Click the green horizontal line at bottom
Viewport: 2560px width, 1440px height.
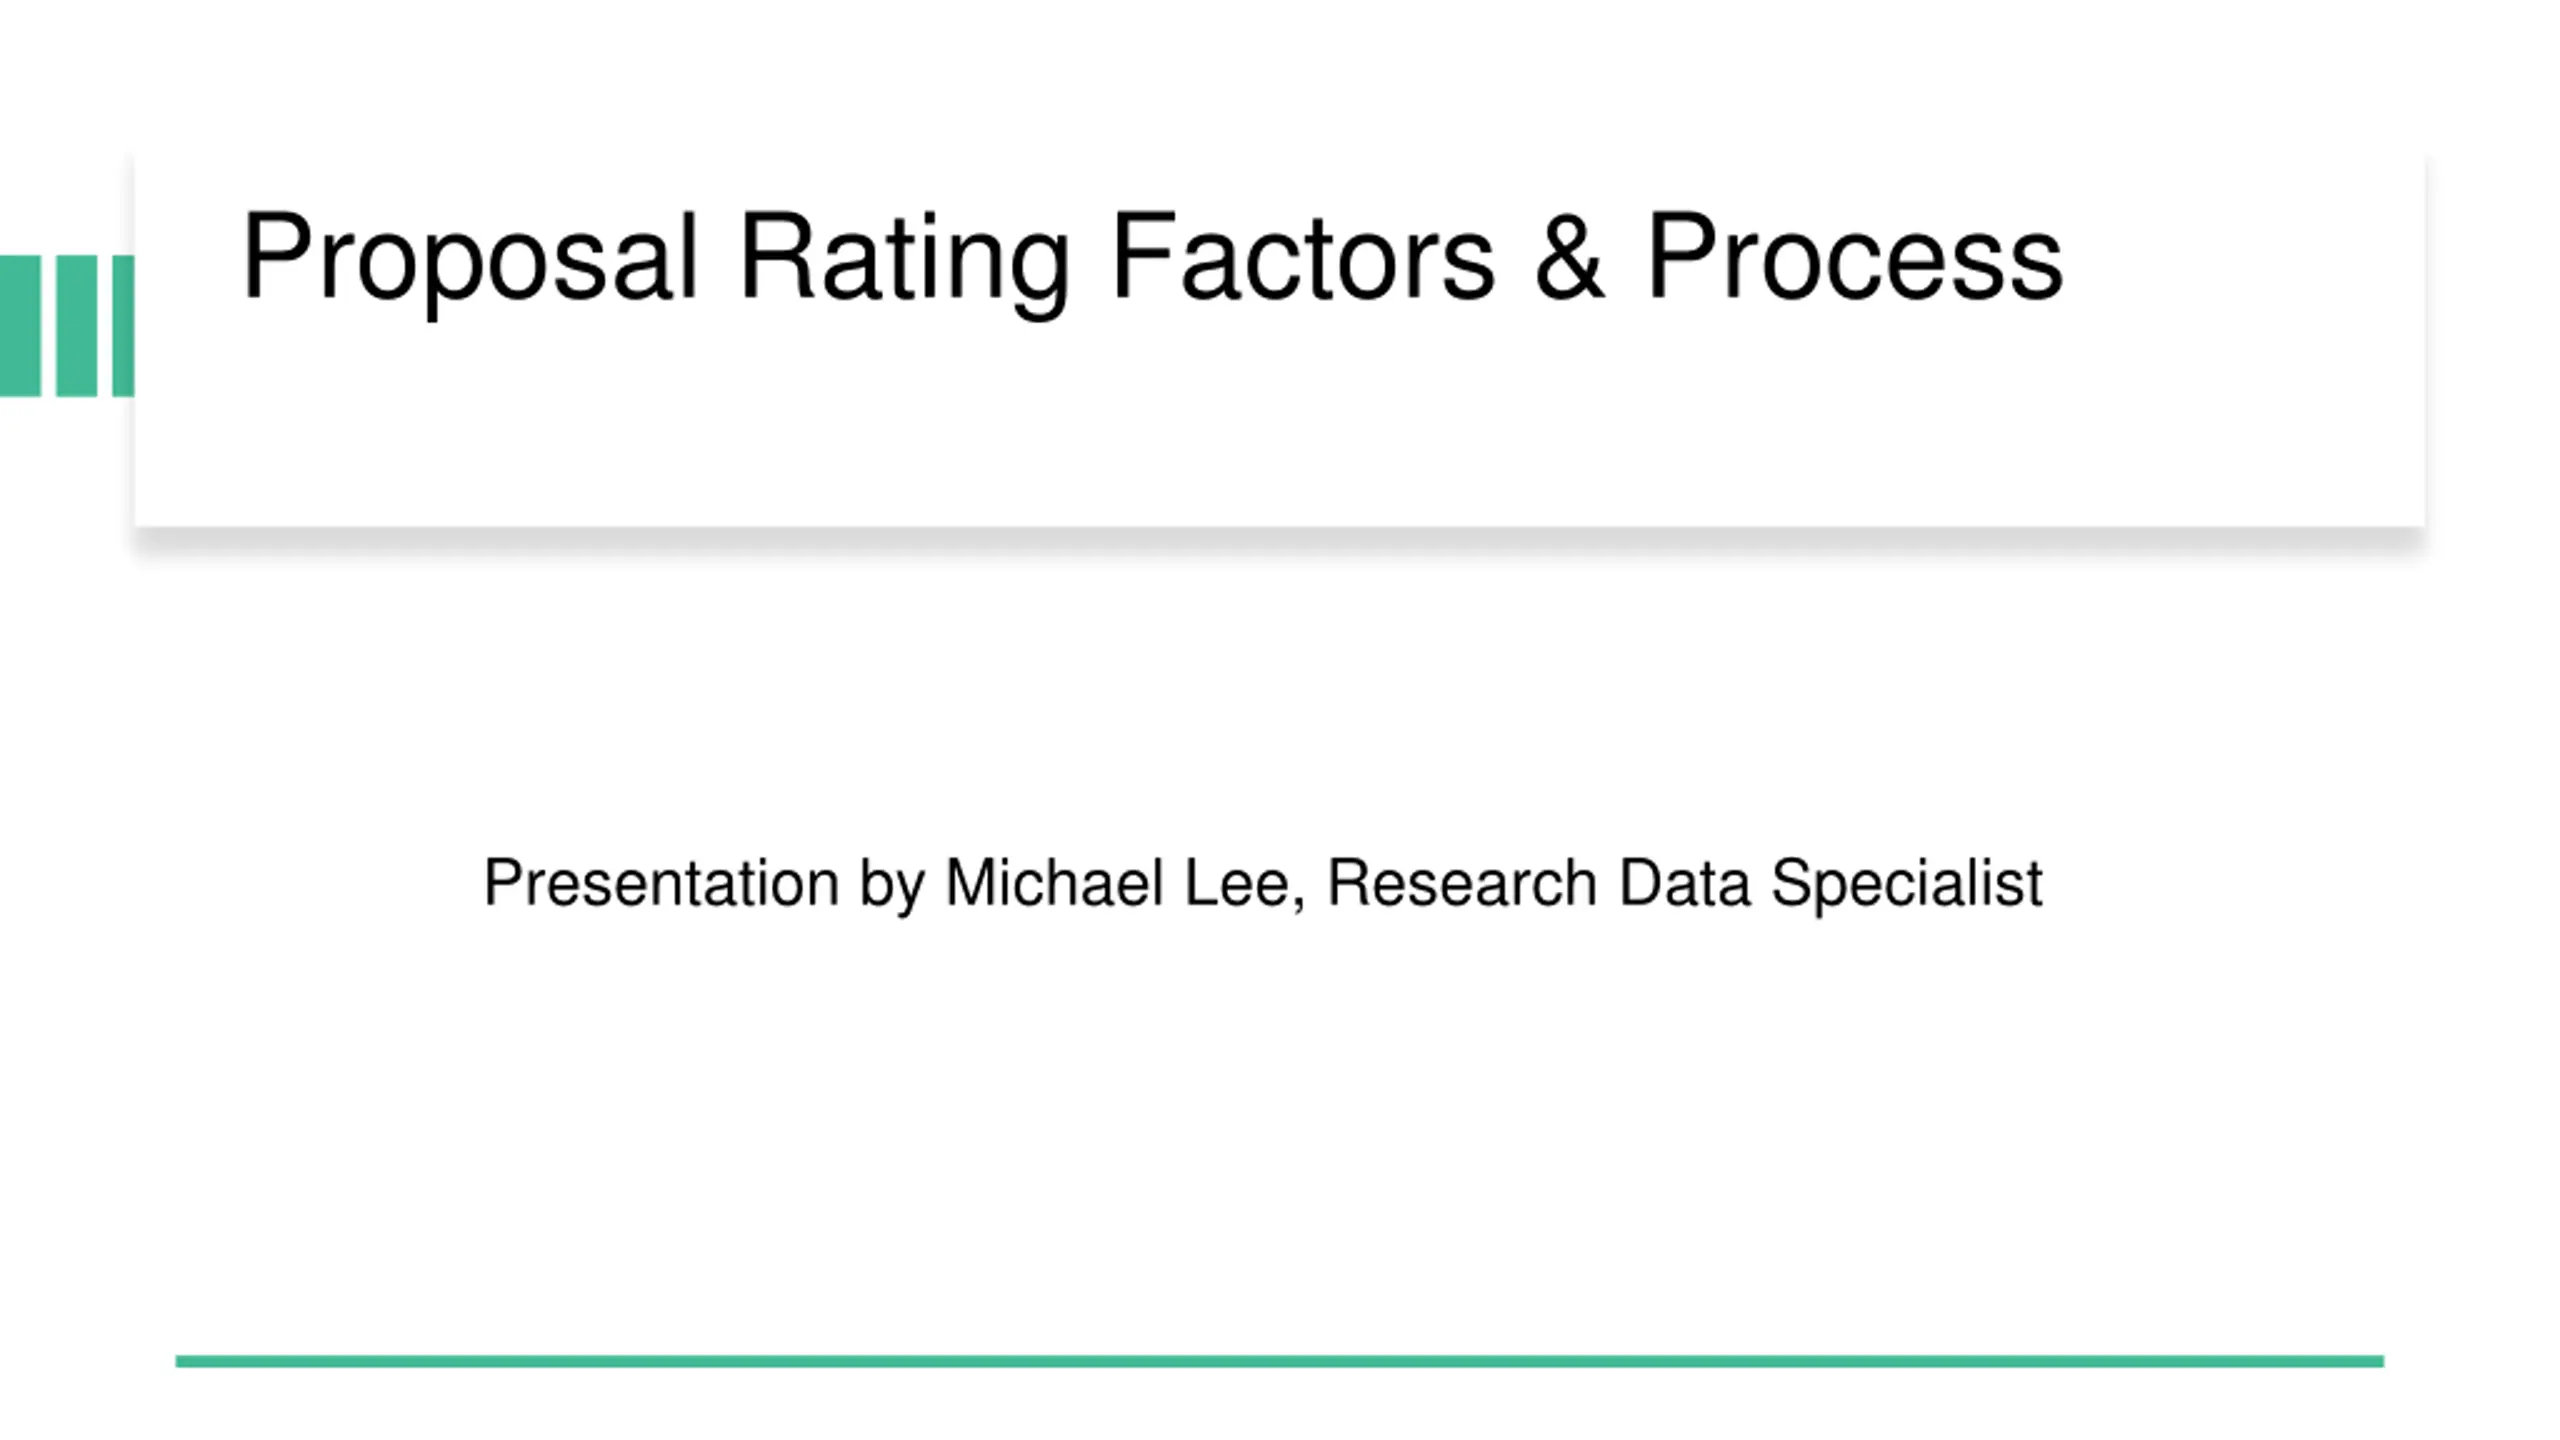point(1279,1361)
